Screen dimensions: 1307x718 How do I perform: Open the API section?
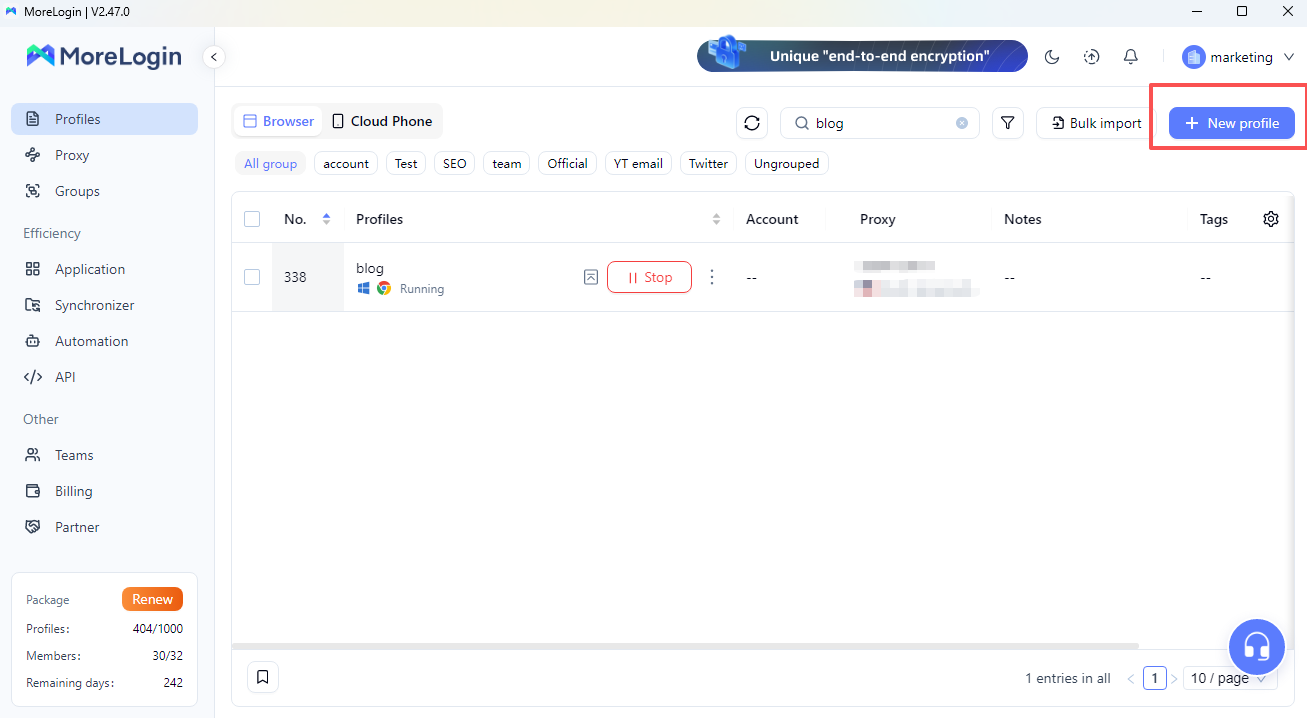pos(64,377)
